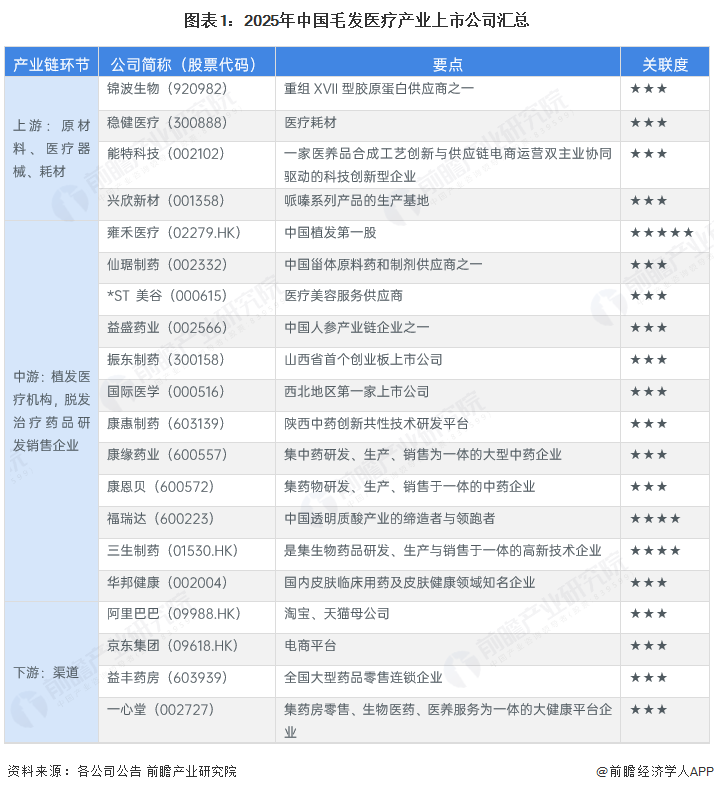The width and height of the screenshot is (714, 792).
Task: Click the 要点 column header
Action: click(x=447, y=64)
